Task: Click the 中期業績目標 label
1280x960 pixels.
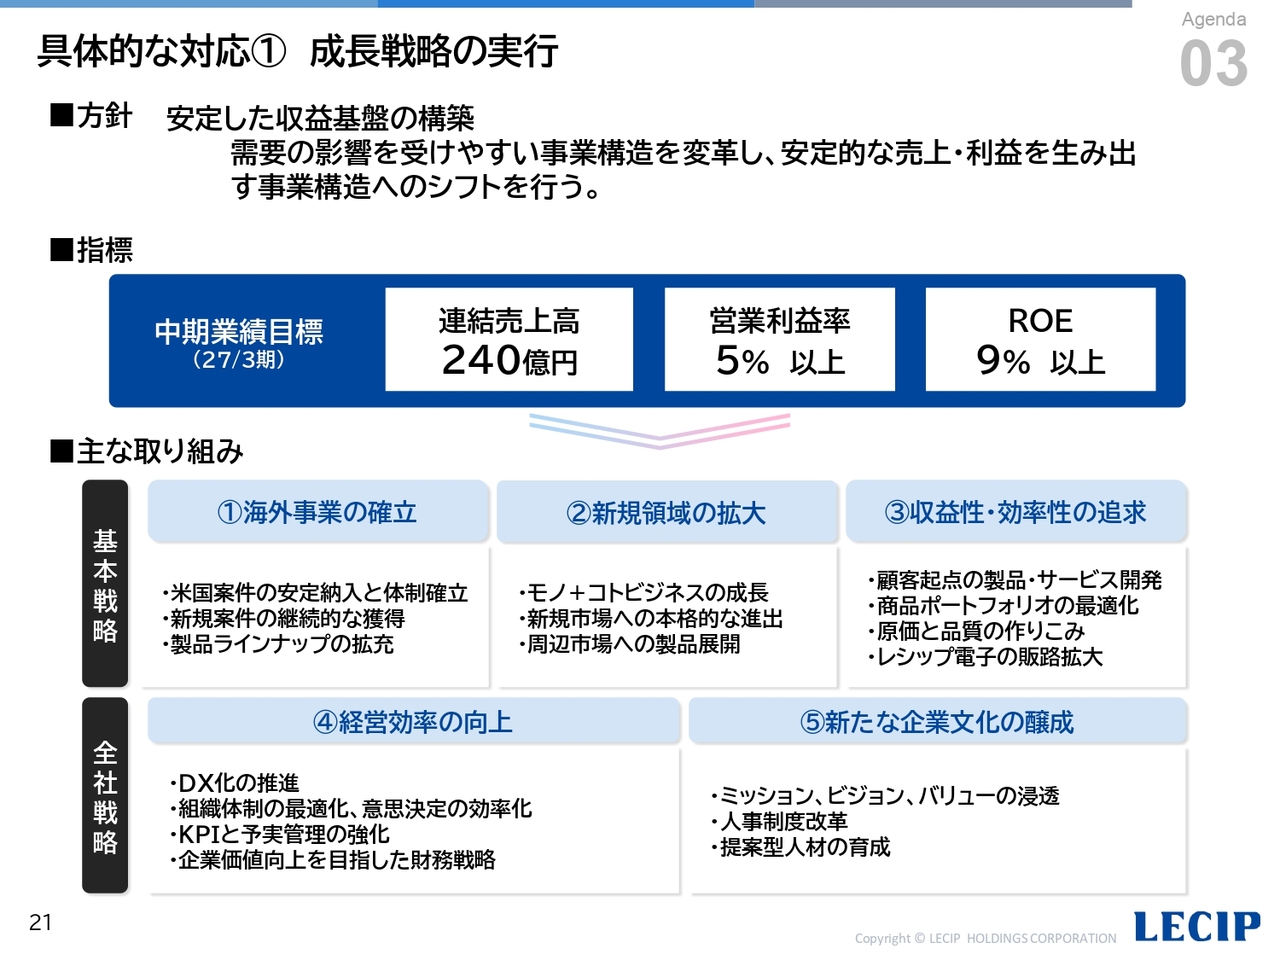Action: tap(239, 331)
